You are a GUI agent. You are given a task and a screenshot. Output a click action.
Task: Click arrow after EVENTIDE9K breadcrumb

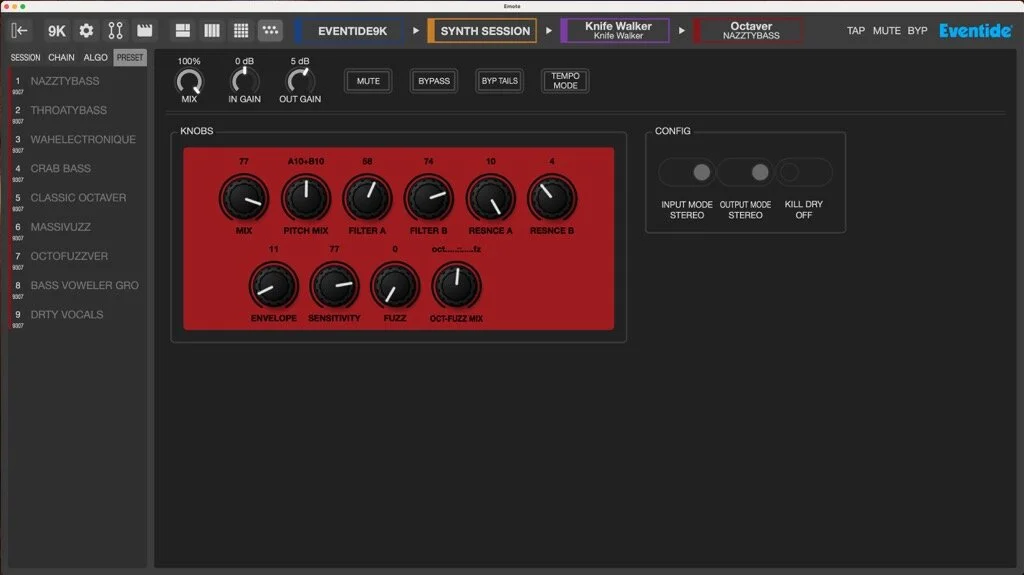click(x=416, y=31)
